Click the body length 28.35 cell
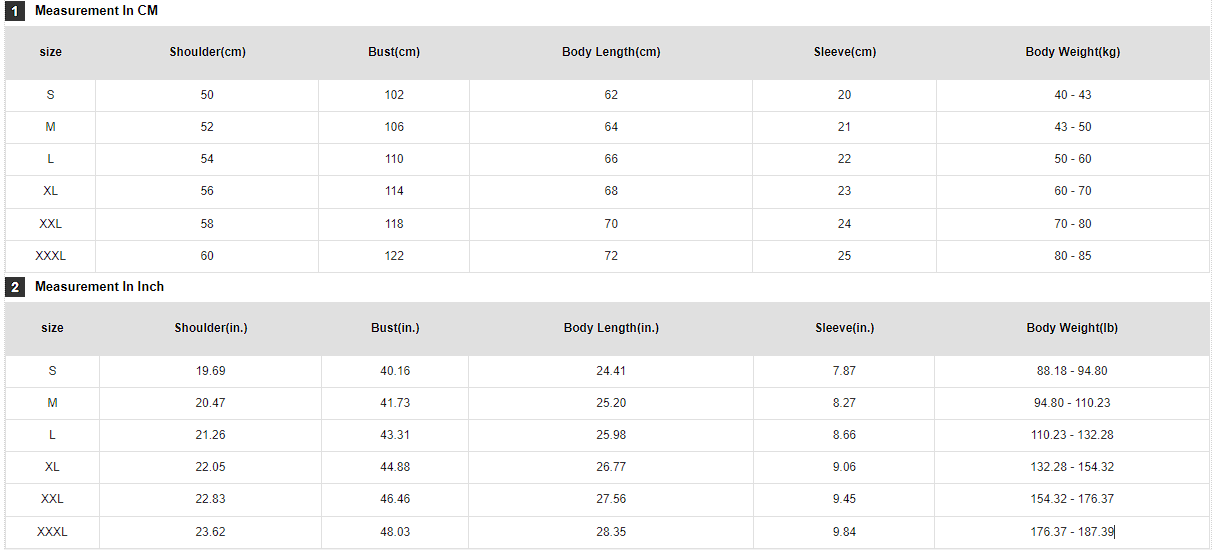The image size is (1219, 555). click(611, 532)
